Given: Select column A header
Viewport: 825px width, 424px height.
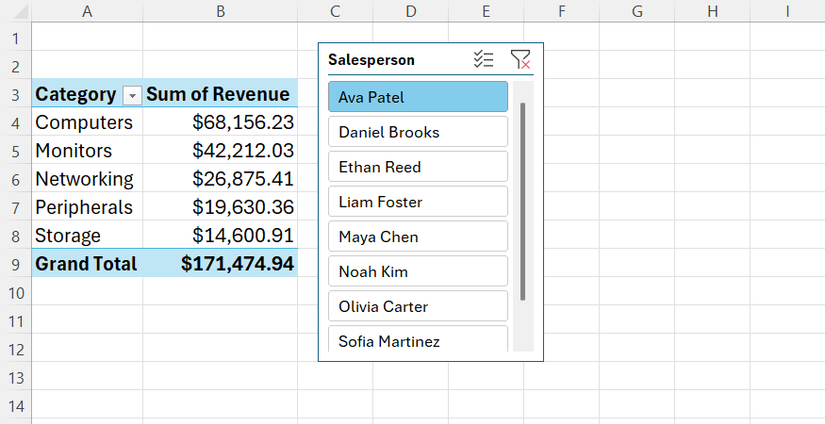Looking at the screenshot, I should pos(87,11).
